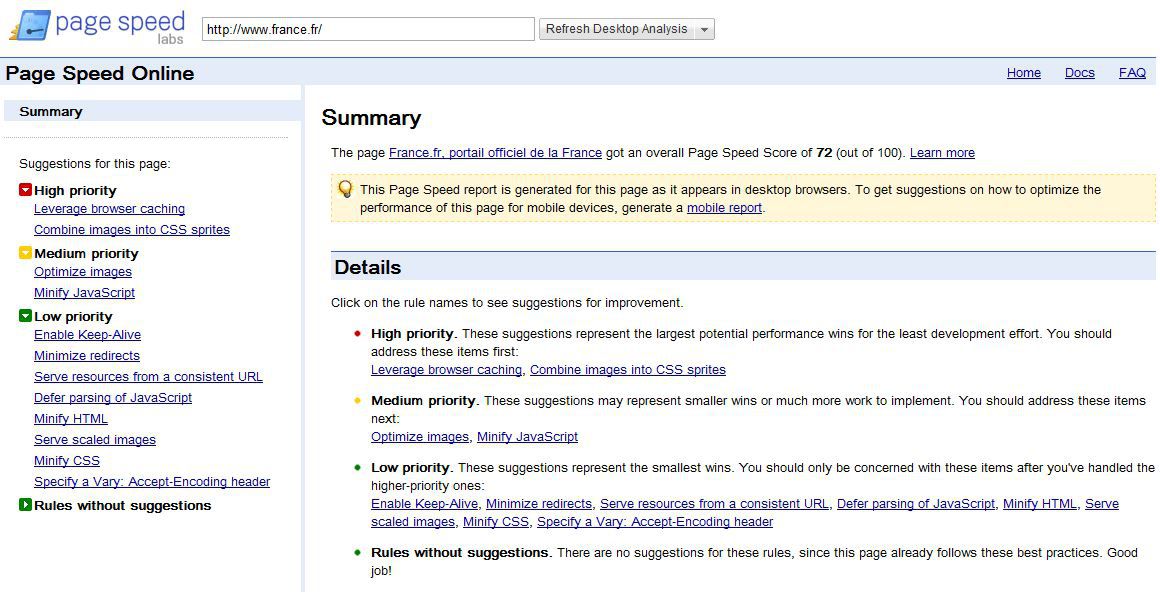
Task: Collapse the Low priority green arrow
Action: point(25,316)
